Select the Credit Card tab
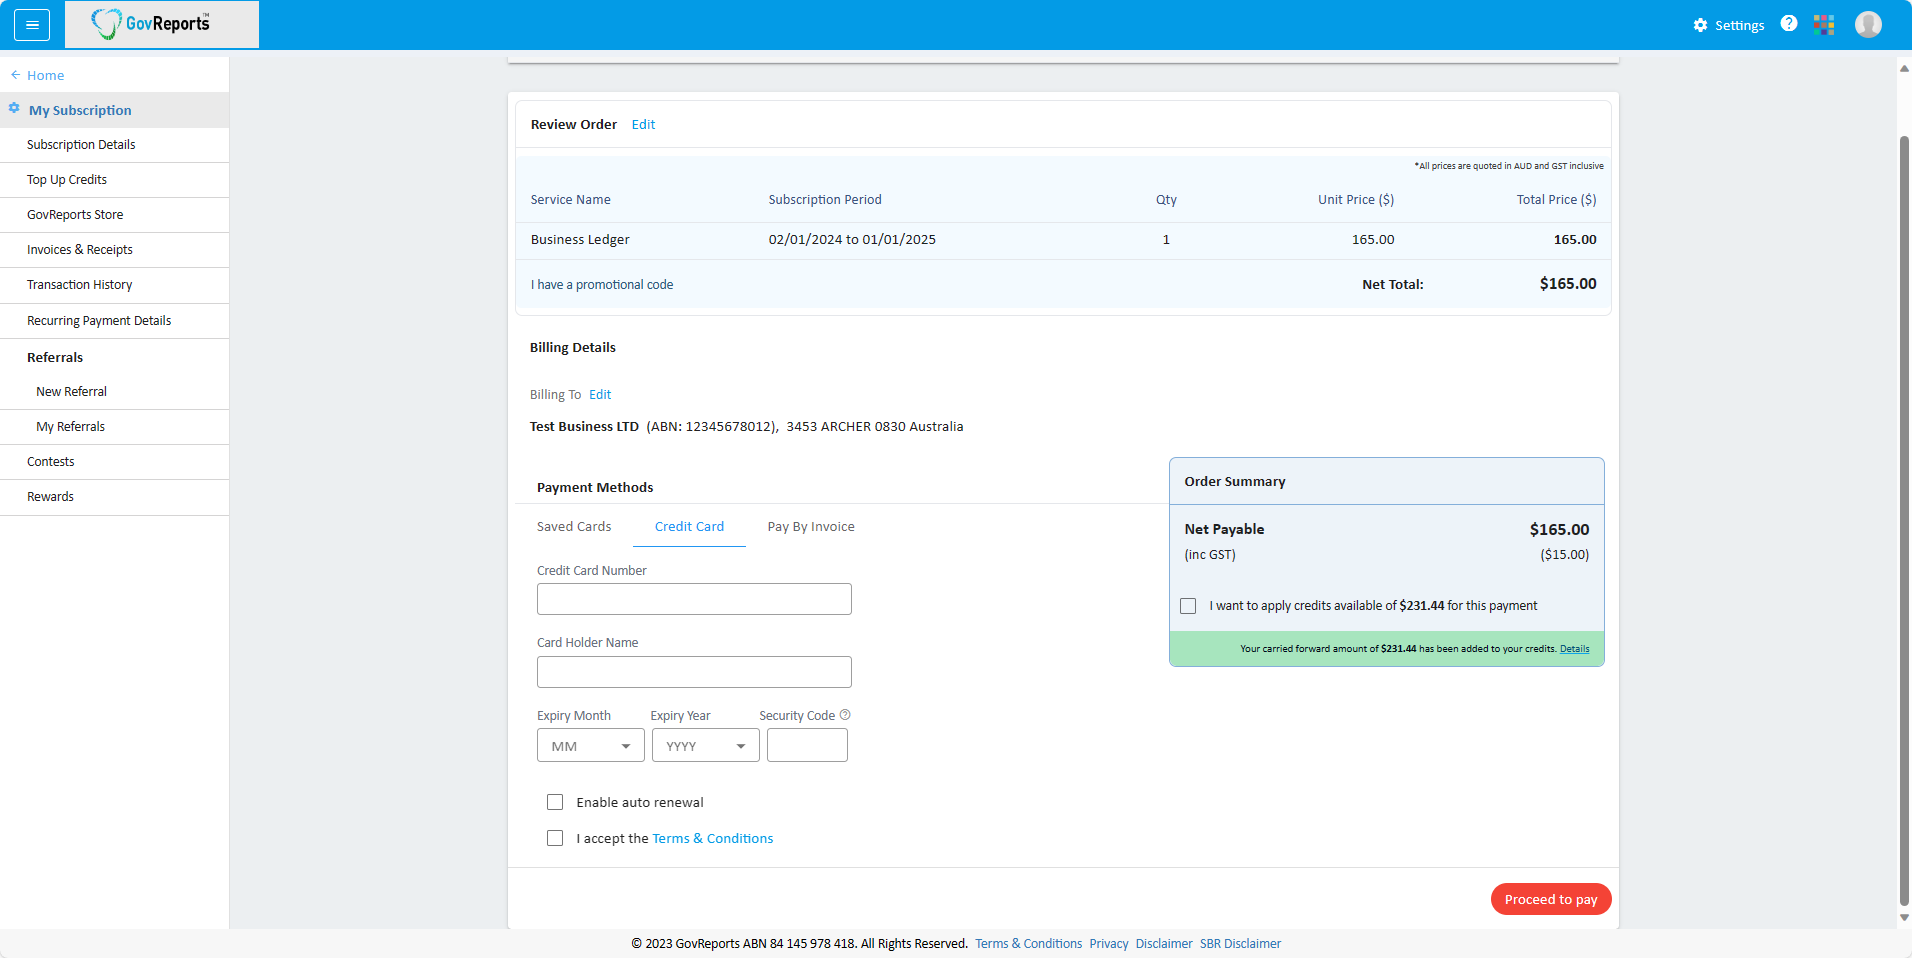This screenshot has height=958, width=1912. [x=689, y=527]
